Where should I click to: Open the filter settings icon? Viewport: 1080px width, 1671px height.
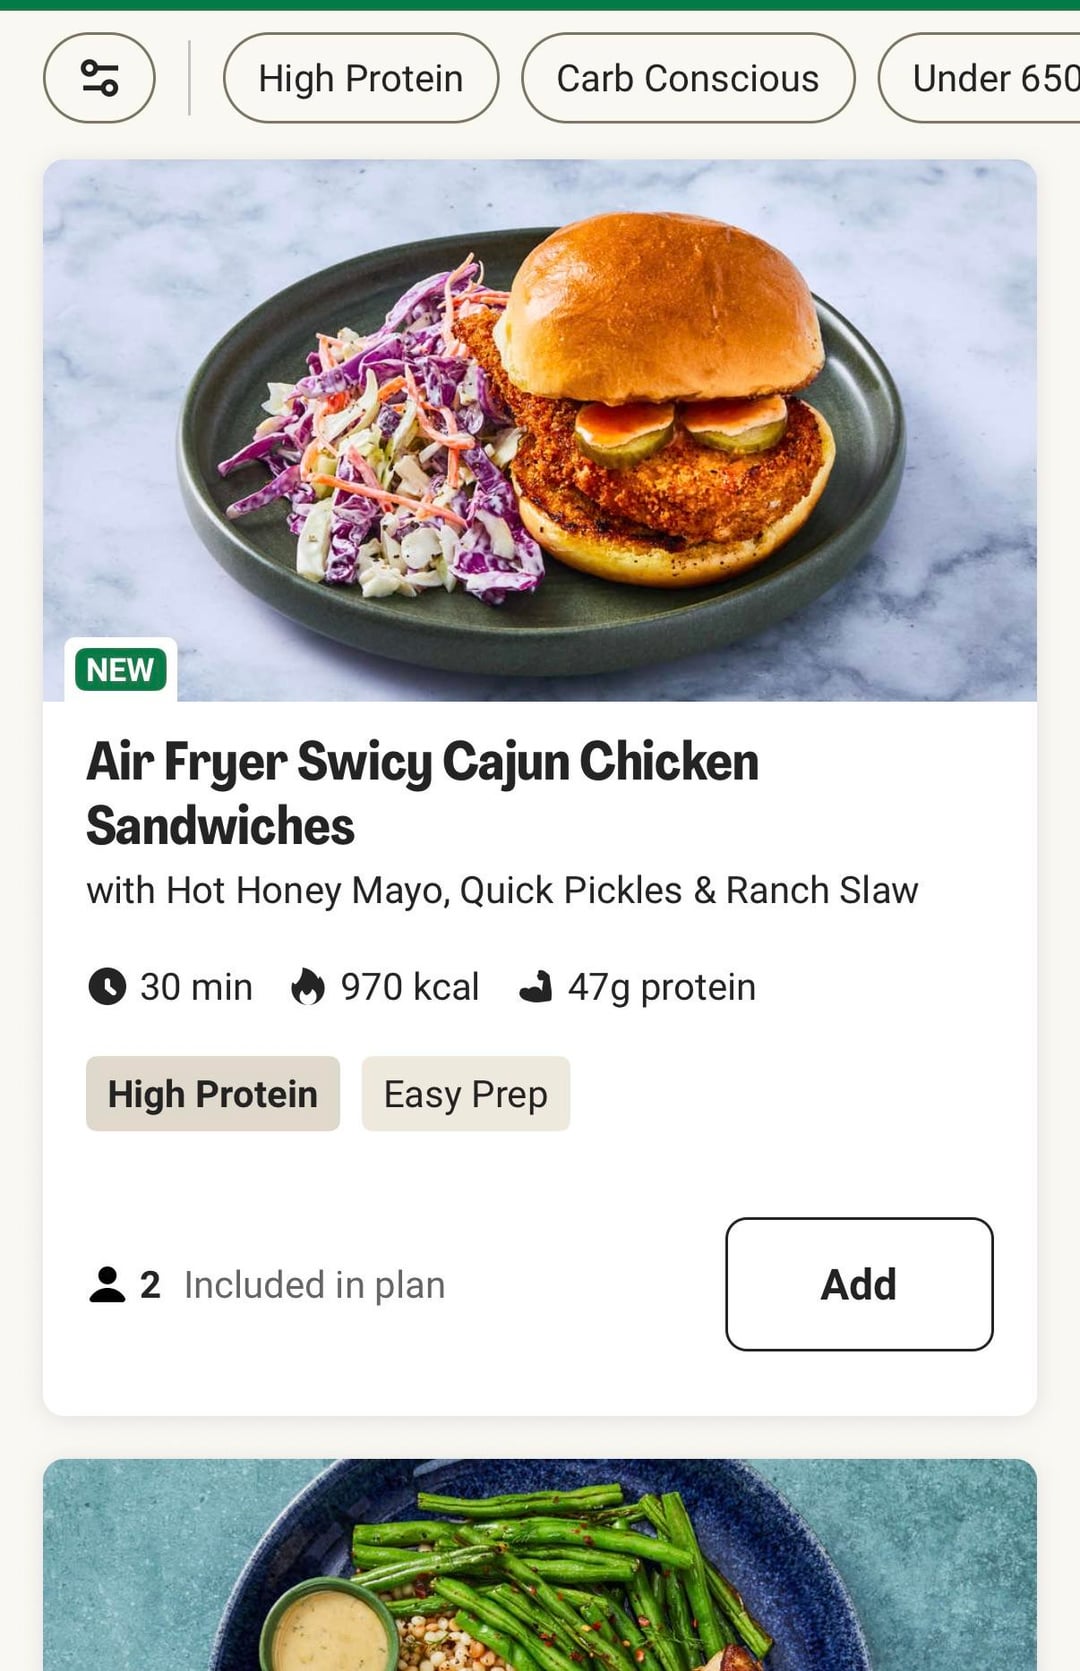click(x=99, y=78)
